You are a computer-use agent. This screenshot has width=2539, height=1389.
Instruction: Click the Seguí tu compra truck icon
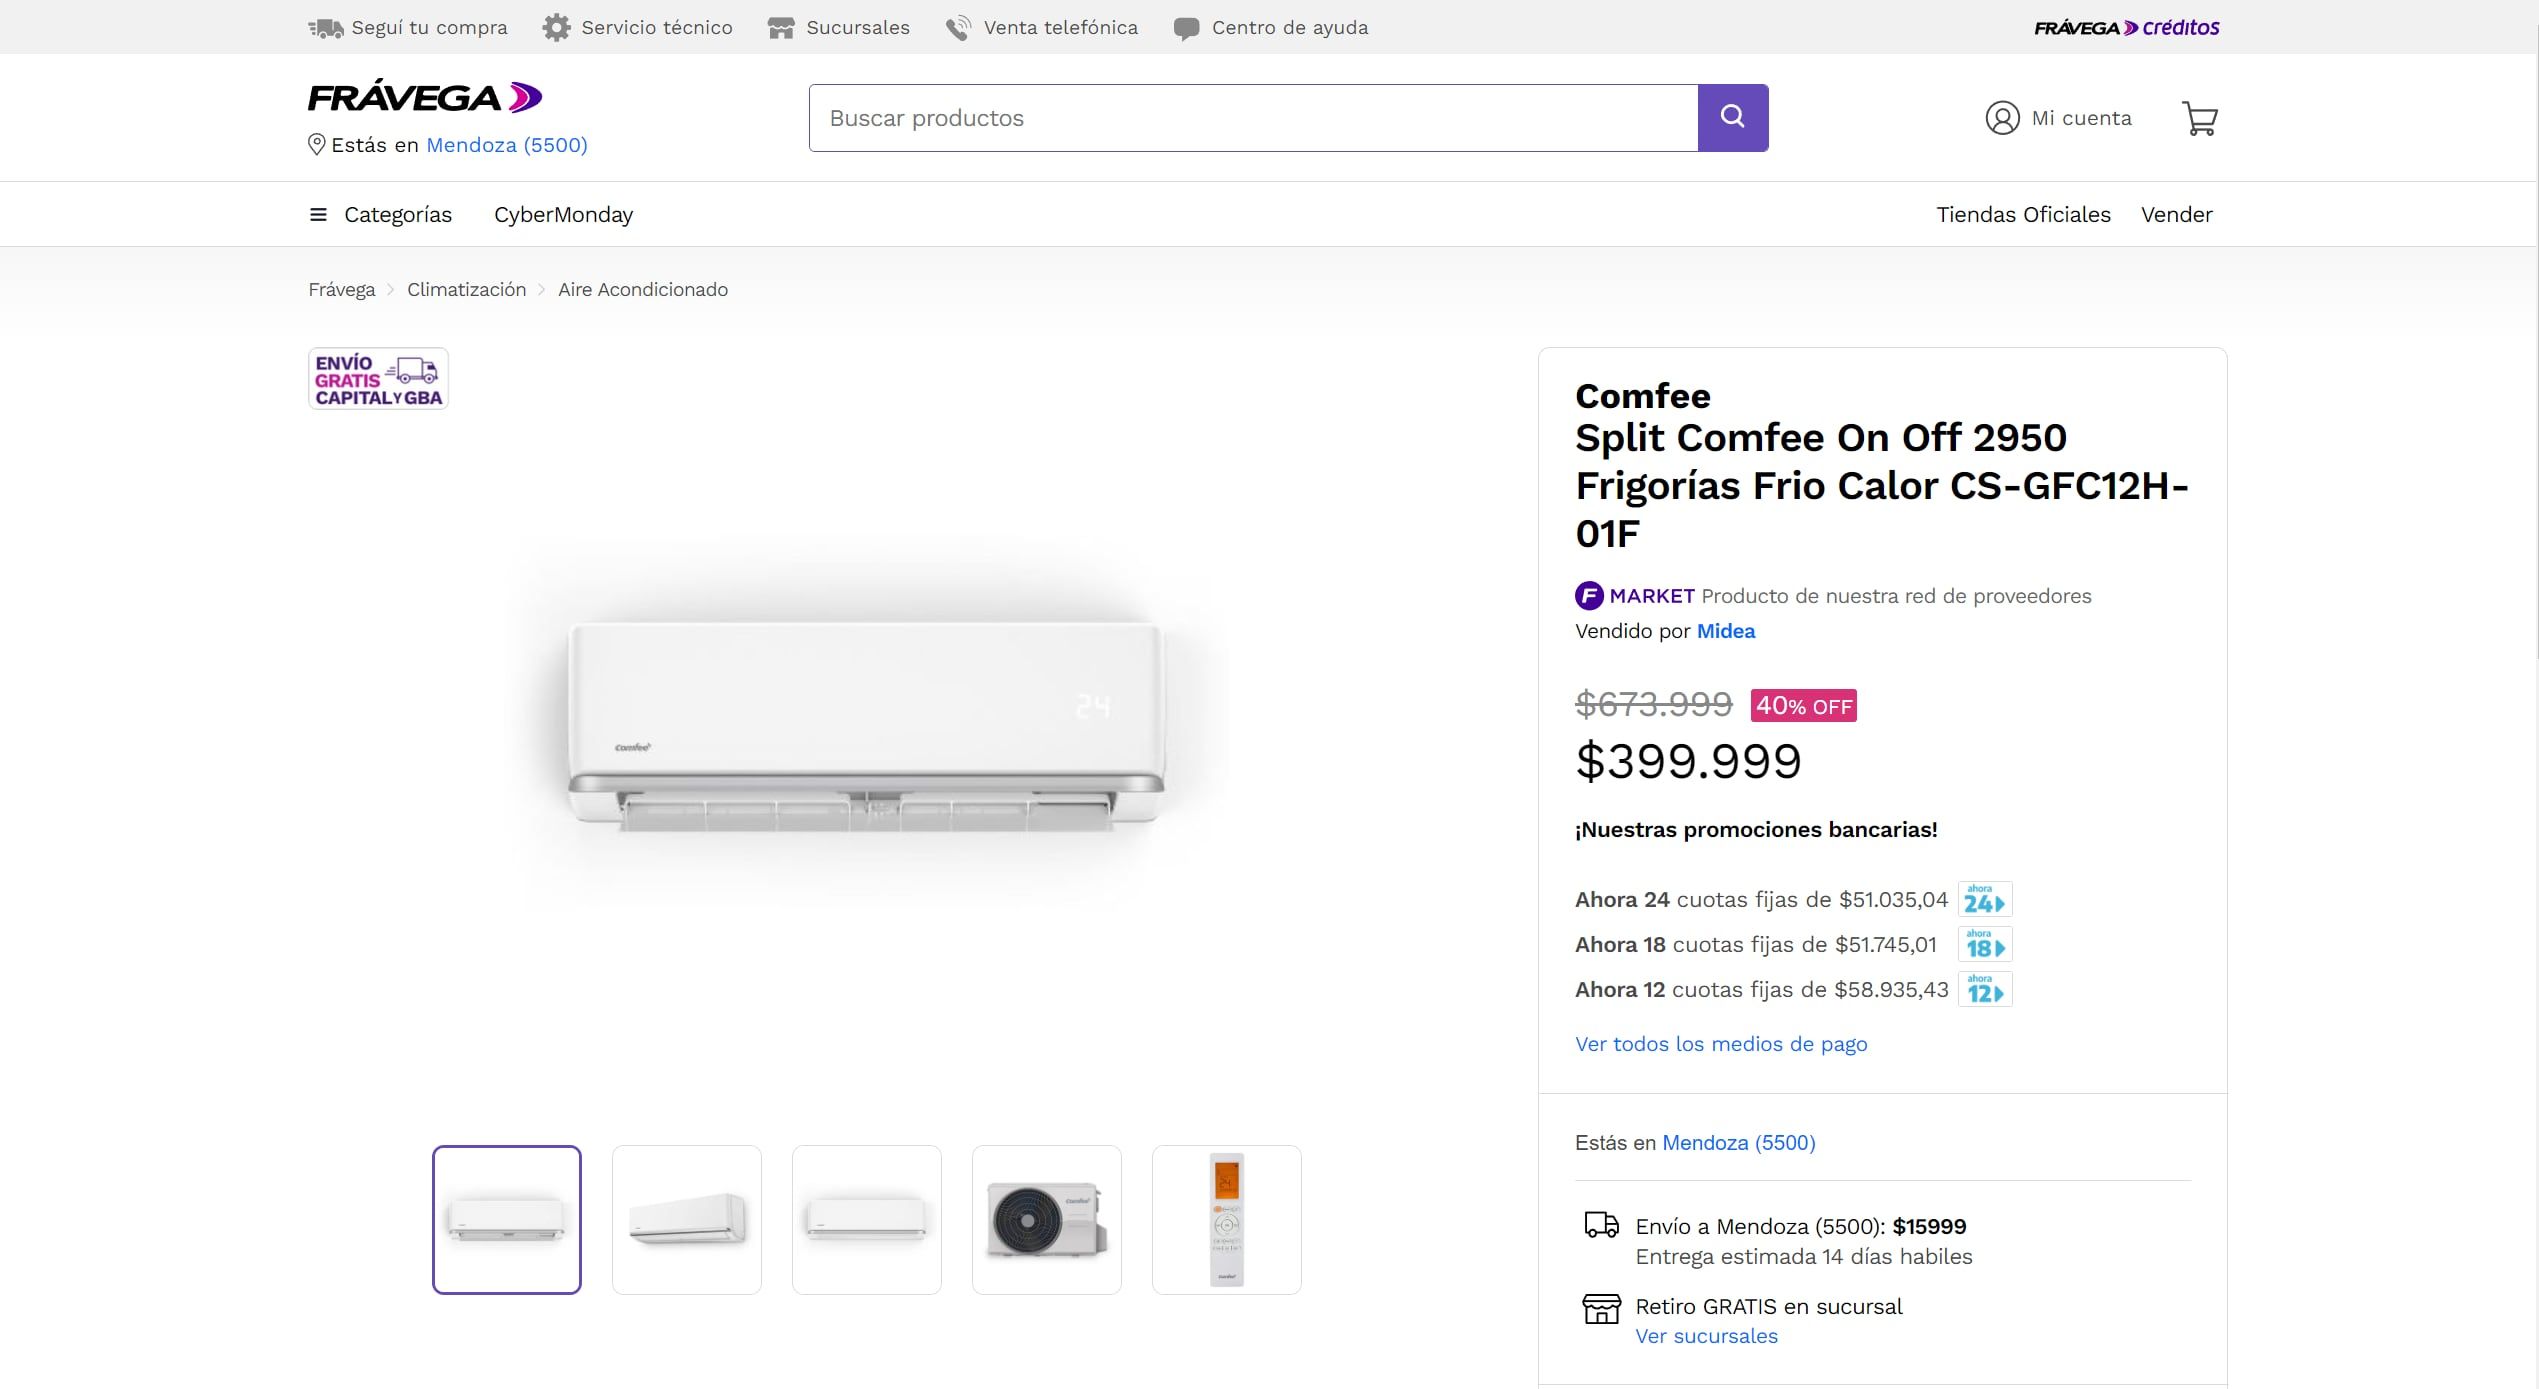[325, 28]
